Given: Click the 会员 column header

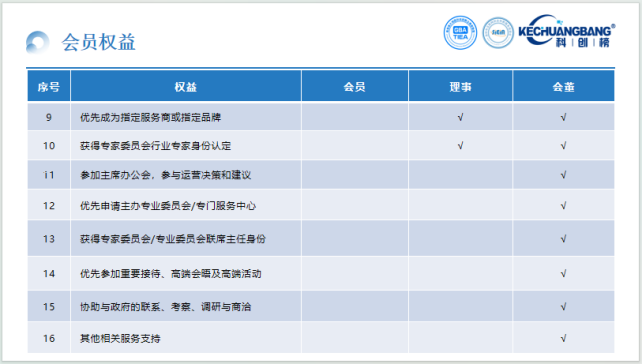Looking at the screenshot, I should (x=355, y=87).
